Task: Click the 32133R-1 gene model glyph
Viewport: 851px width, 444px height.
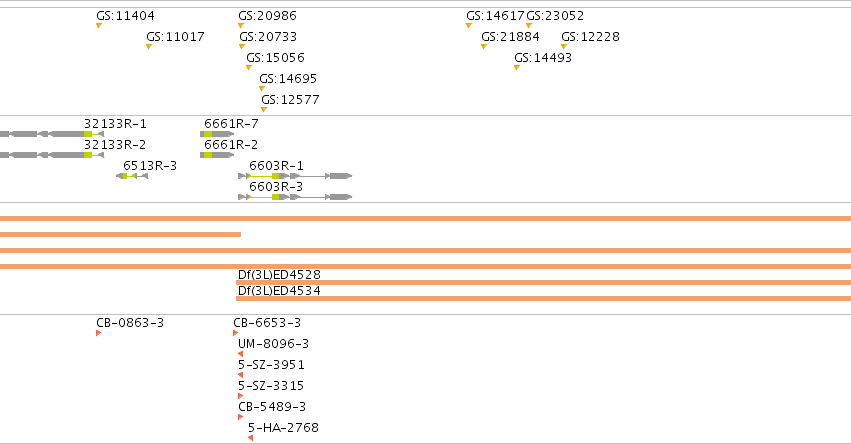Action: point(52,134)
